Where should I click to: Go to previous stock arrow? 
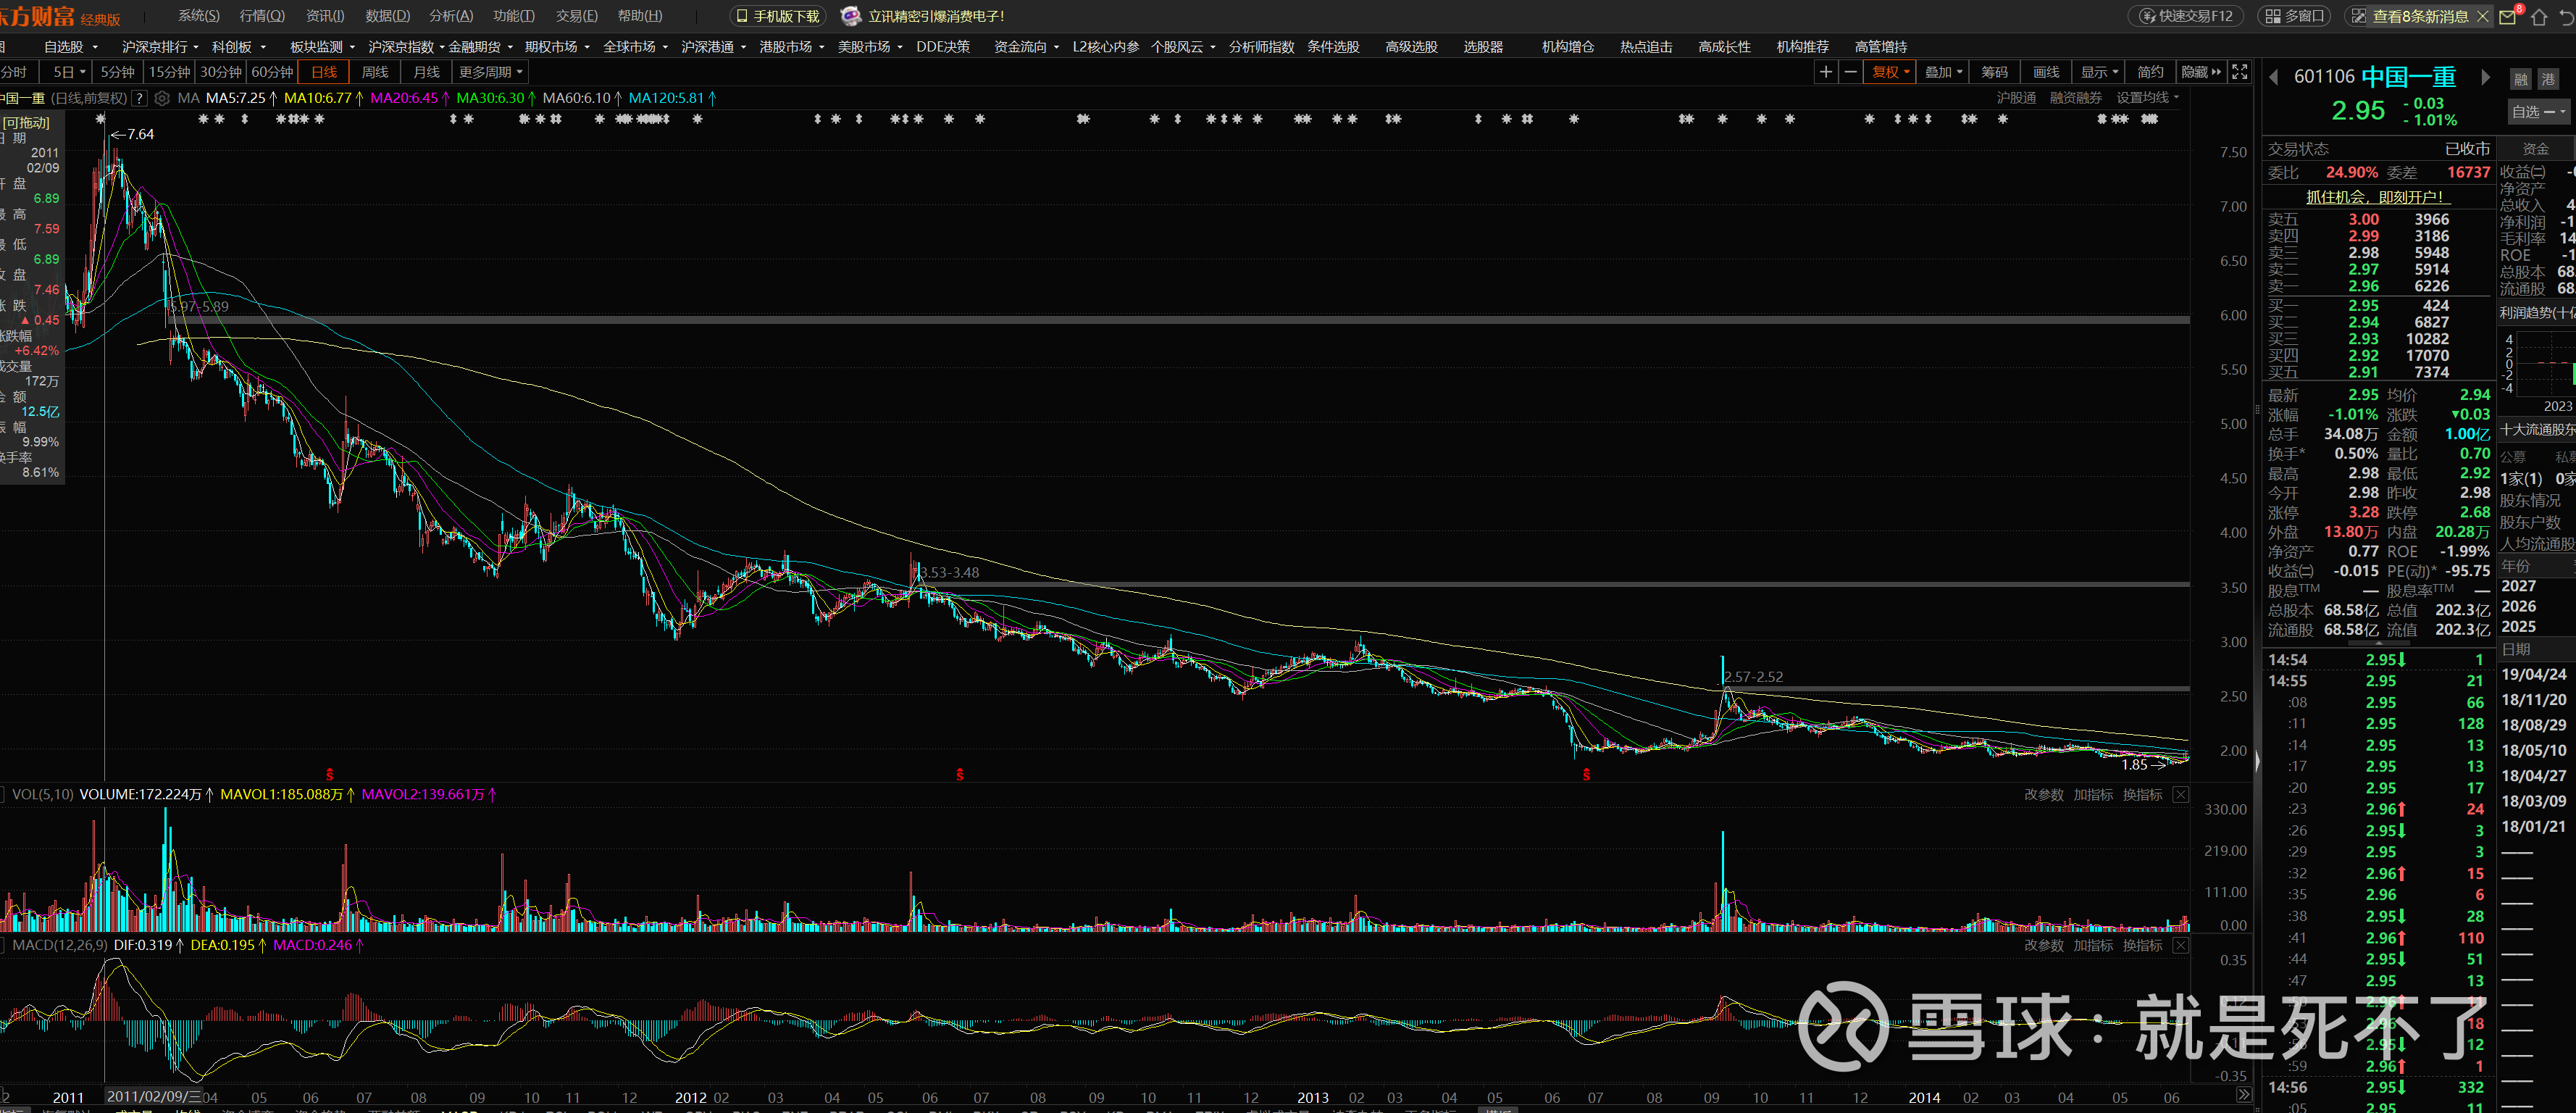click(2273, 77)
